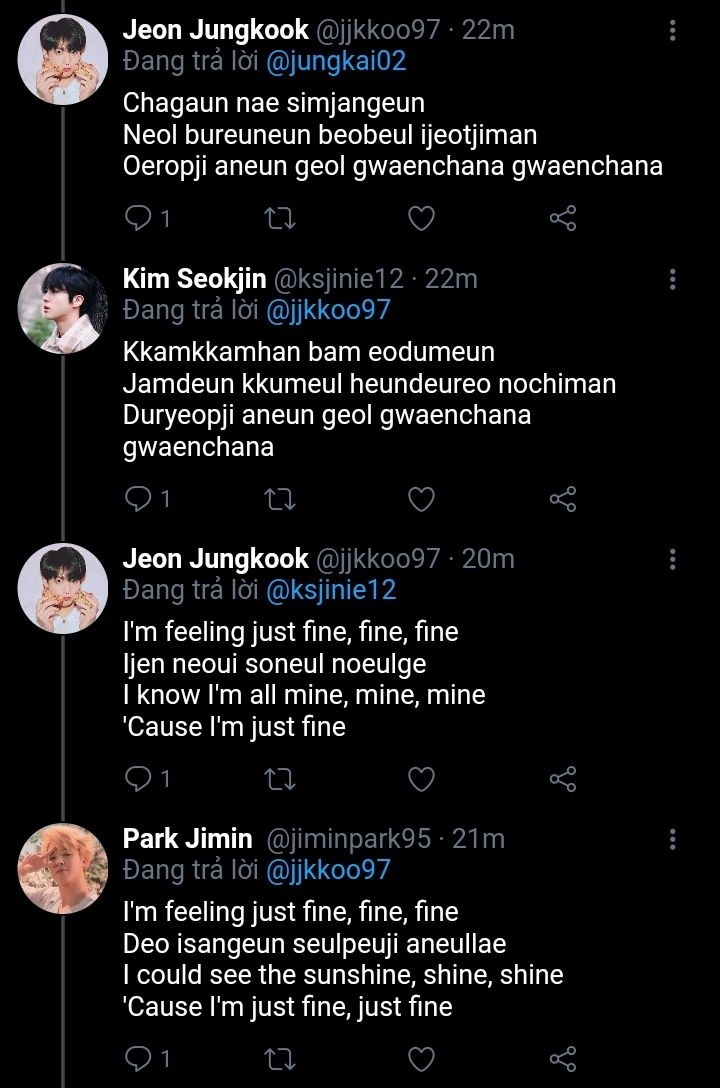Open Park Jimin's profile picture
The height and width of the screenshot is (1088, 720).
(x=63, y=867)
